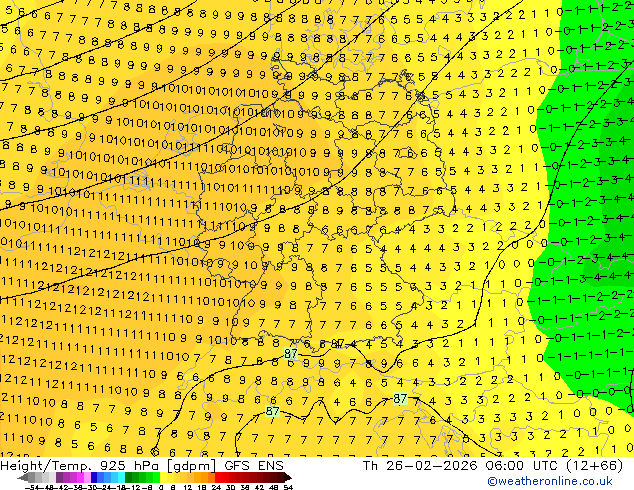634x490 pixels.
Task: Pick the dark green legend swatch near -12
Action: [x=129, y=477]
